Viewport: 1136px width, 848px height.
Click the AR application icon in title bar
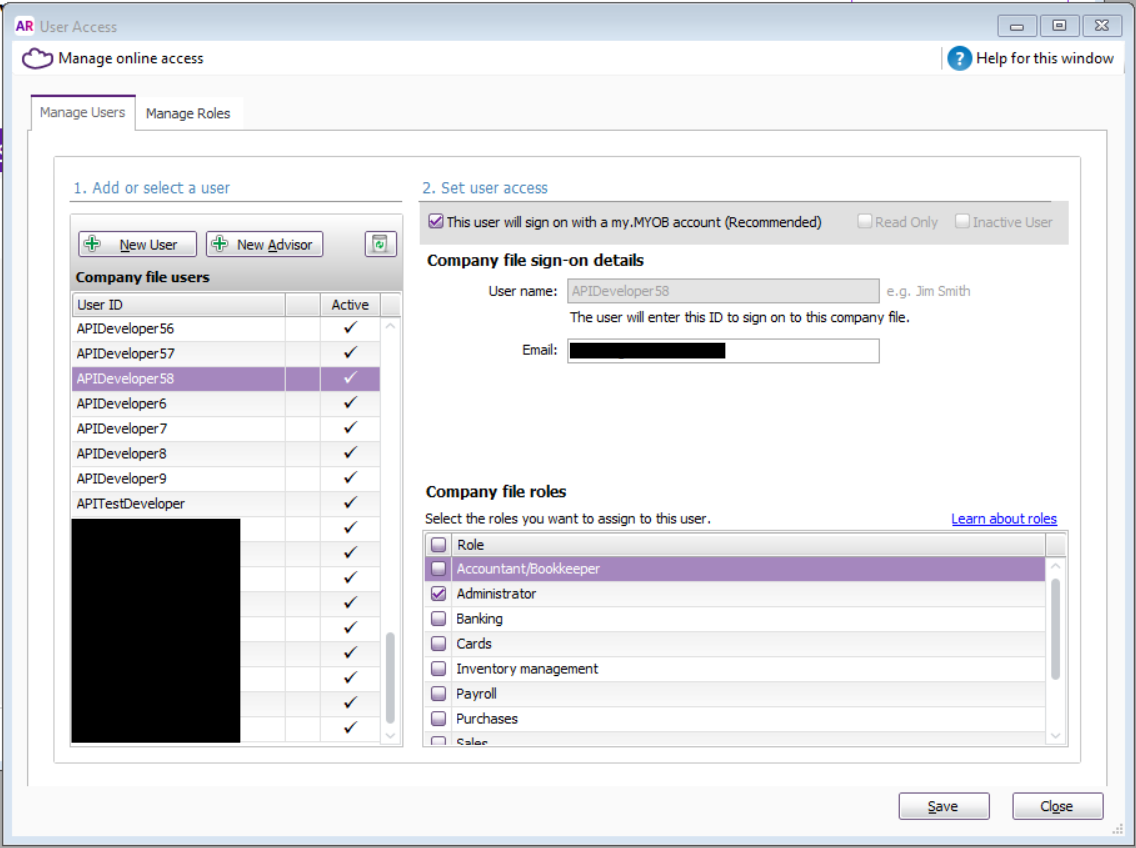coord(25,26)
